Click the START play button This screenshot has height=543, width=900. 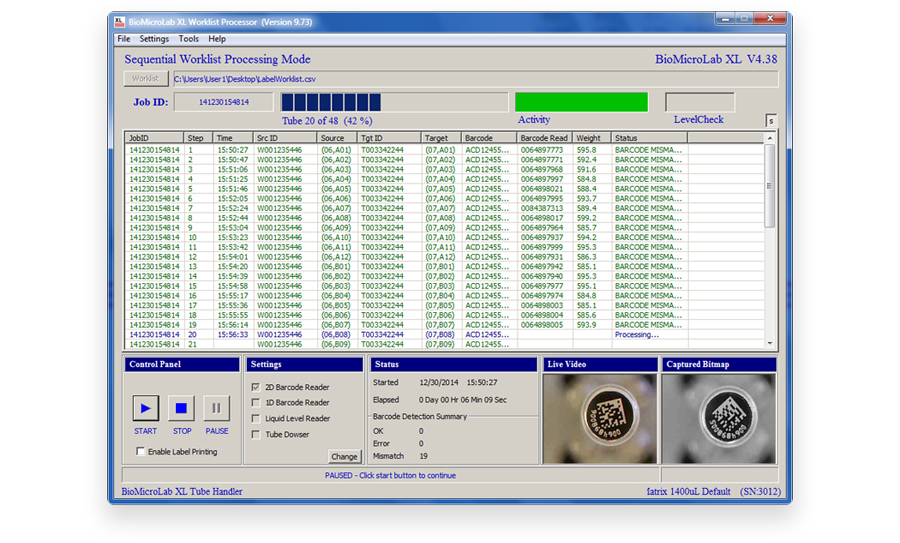click(146, 408)
